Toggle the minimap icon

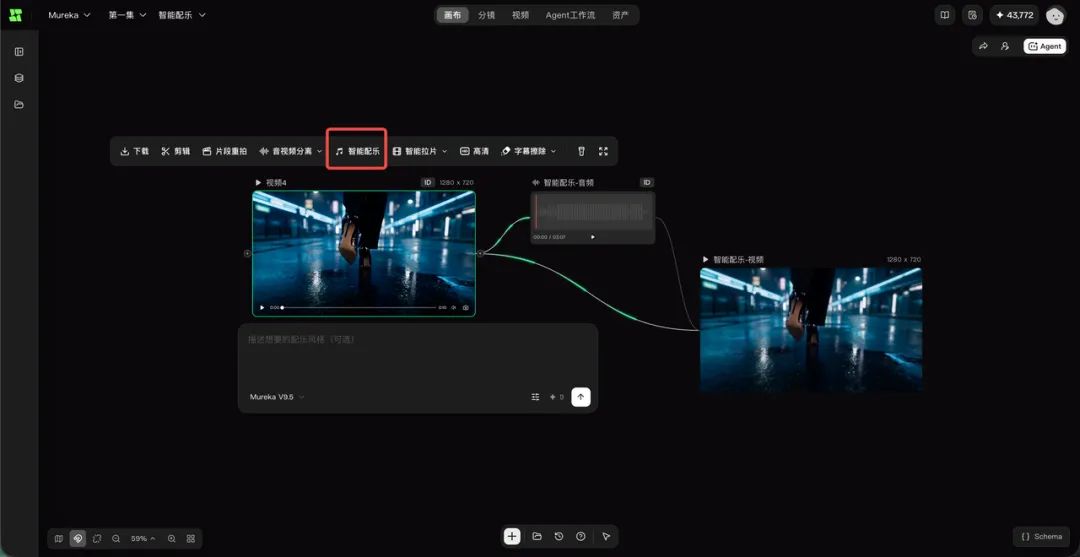pyautogui.click(x=59, y=538)
